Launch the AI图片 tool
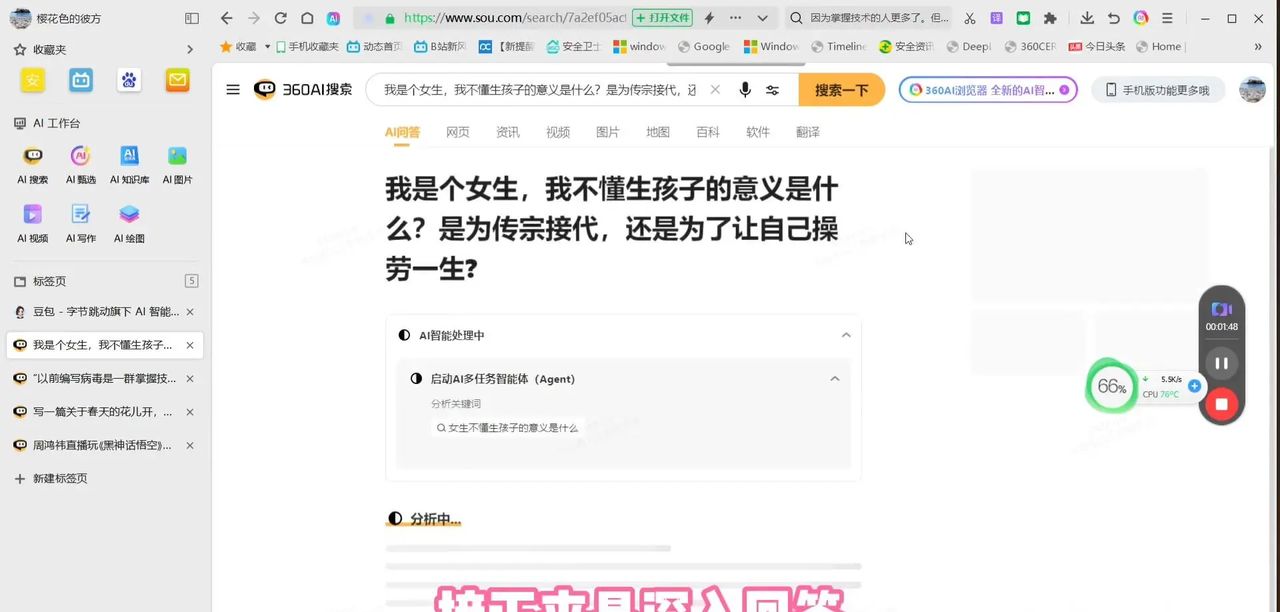 coord(177,162)
